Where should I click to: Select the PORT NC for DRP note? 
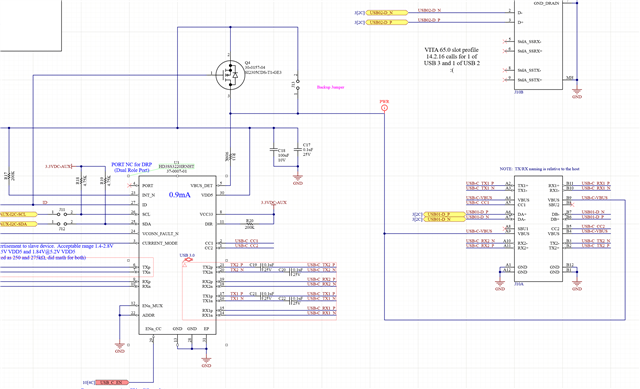(x=131, y=167)
